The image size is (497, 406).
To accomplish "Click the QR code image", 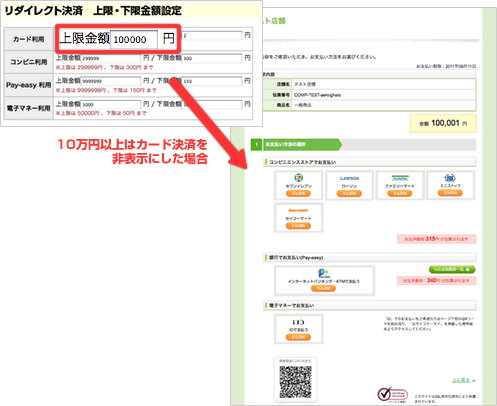I will [x=295, y=382].
